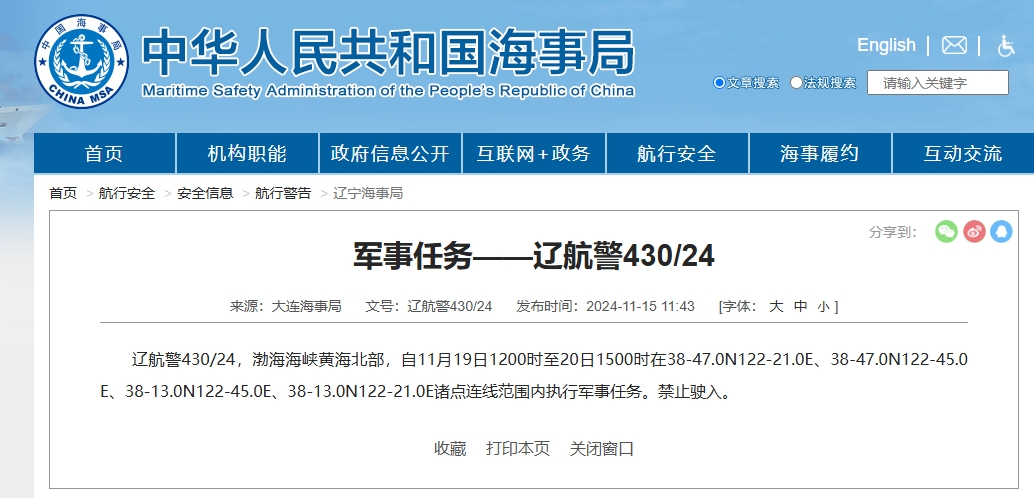Select 法规搜索 radio button

797,82
